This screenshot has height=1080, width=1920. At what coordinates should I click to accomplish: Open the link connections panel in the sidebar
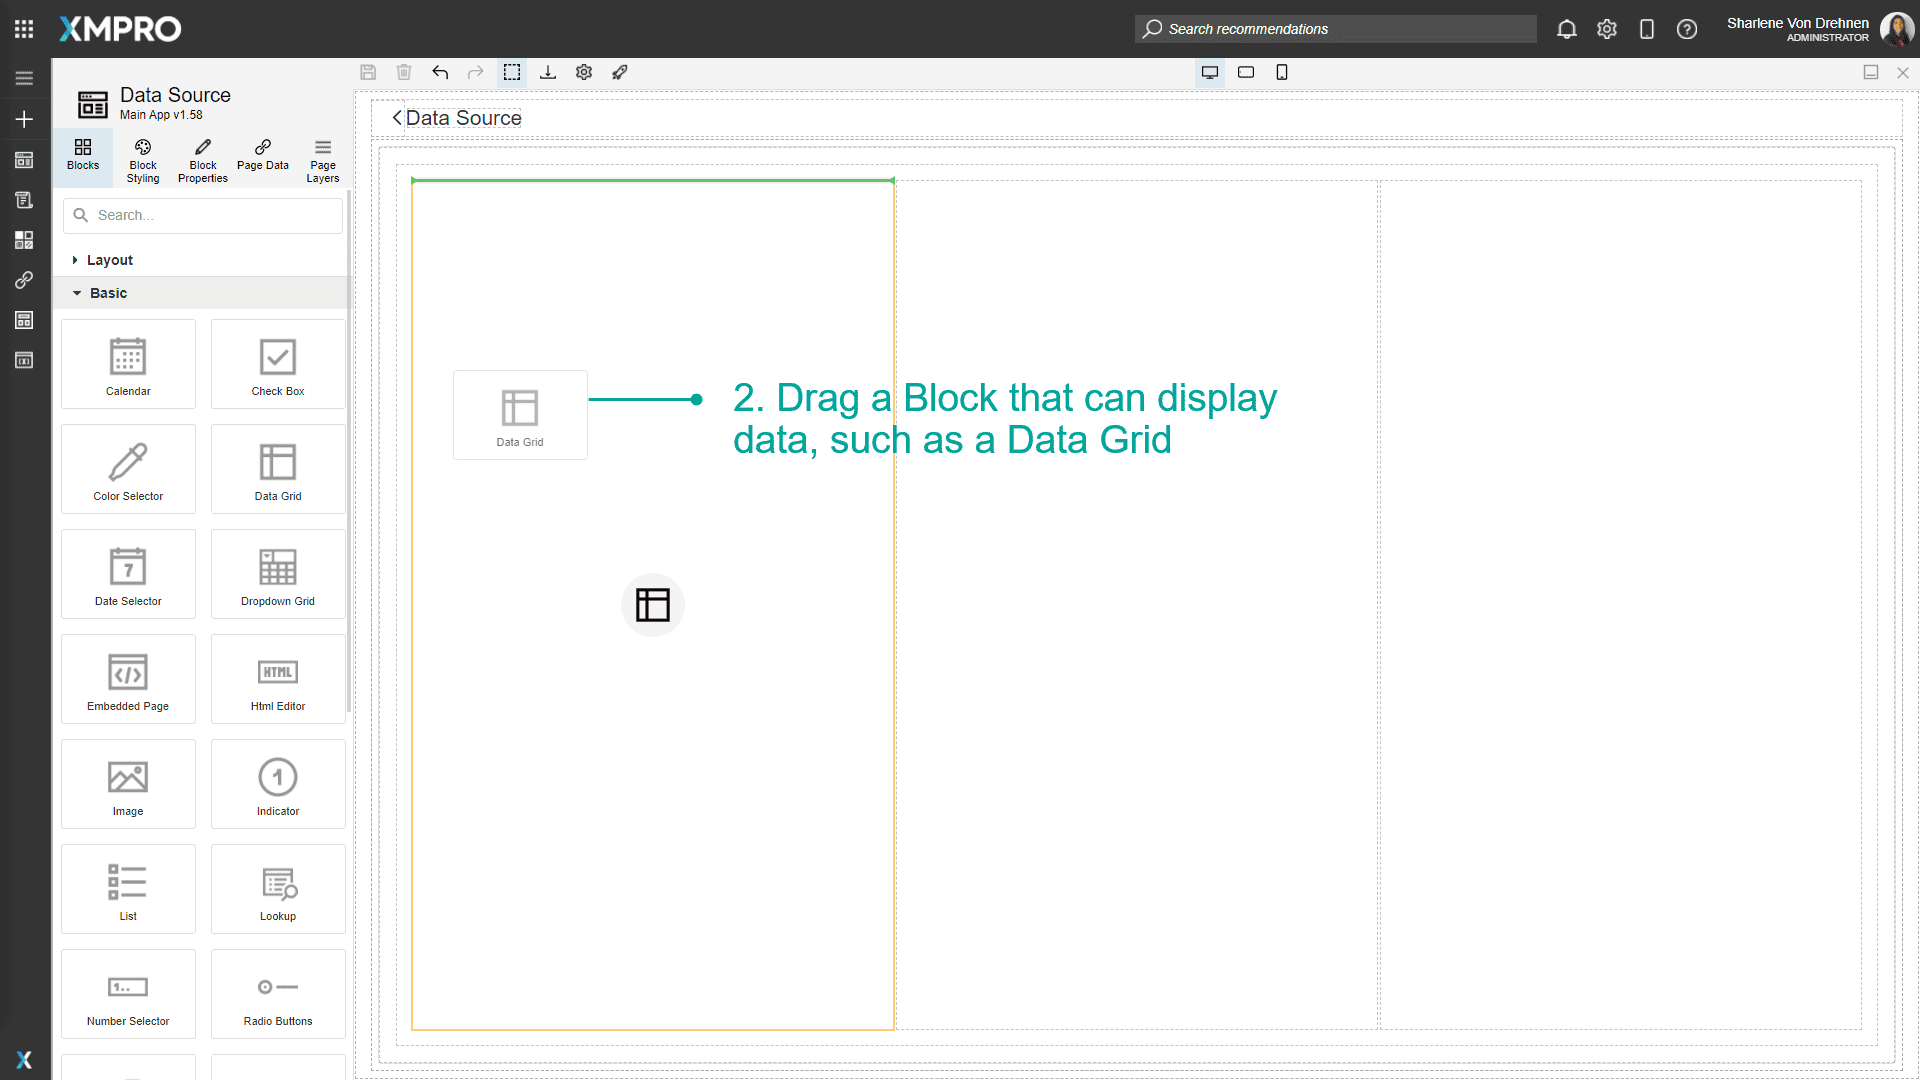[x=24, y=280]
